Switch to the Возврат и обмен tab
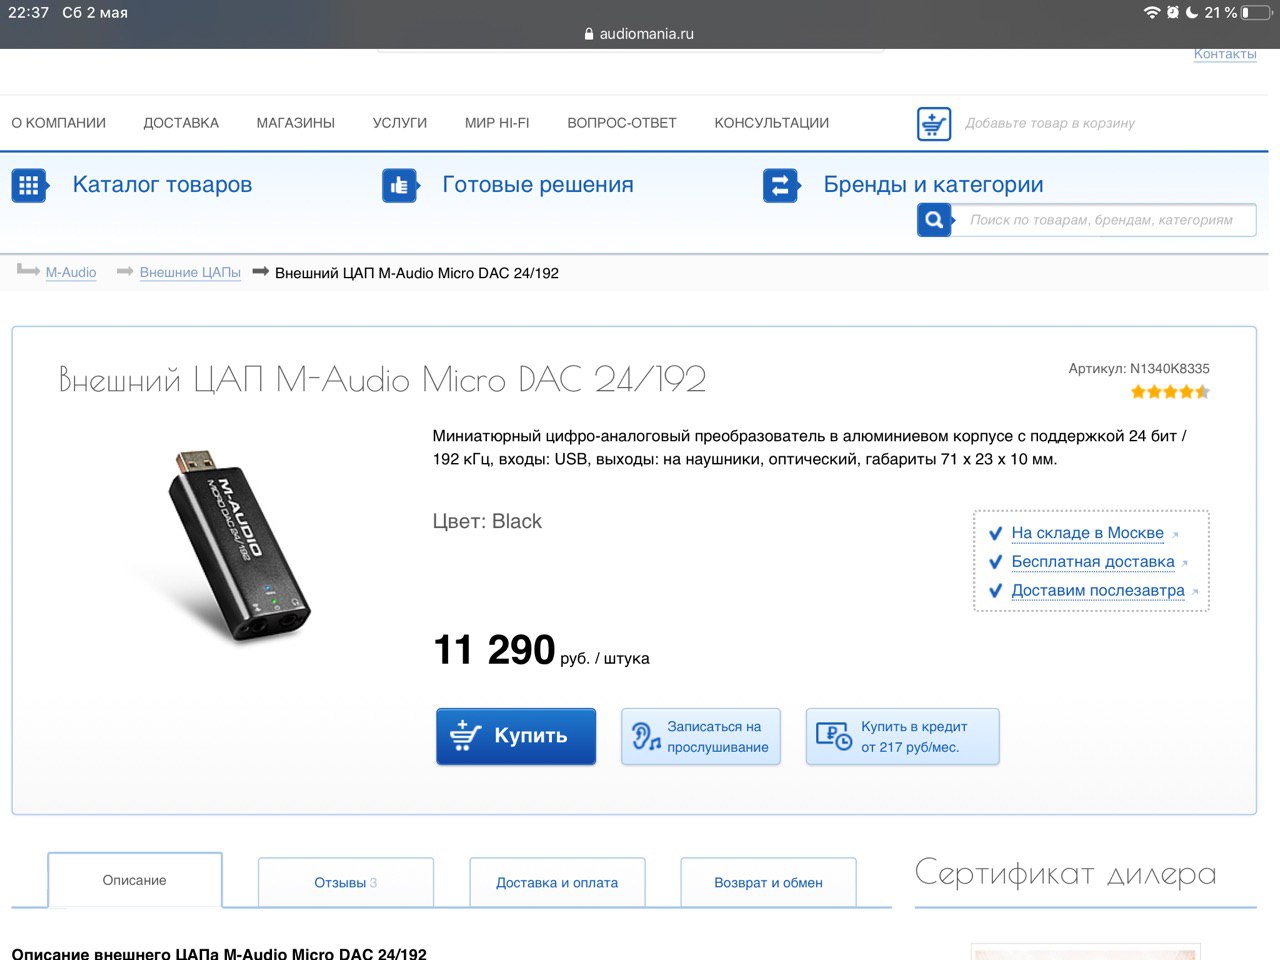This screenshot has width=1280, height=960. pos(768,882)
